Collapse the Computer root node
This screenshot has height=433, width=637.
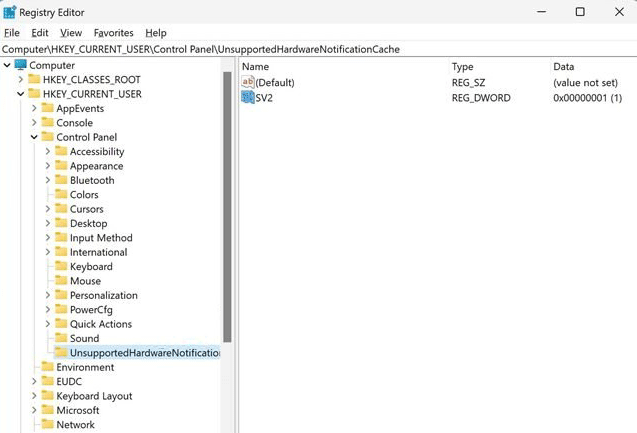7,65
